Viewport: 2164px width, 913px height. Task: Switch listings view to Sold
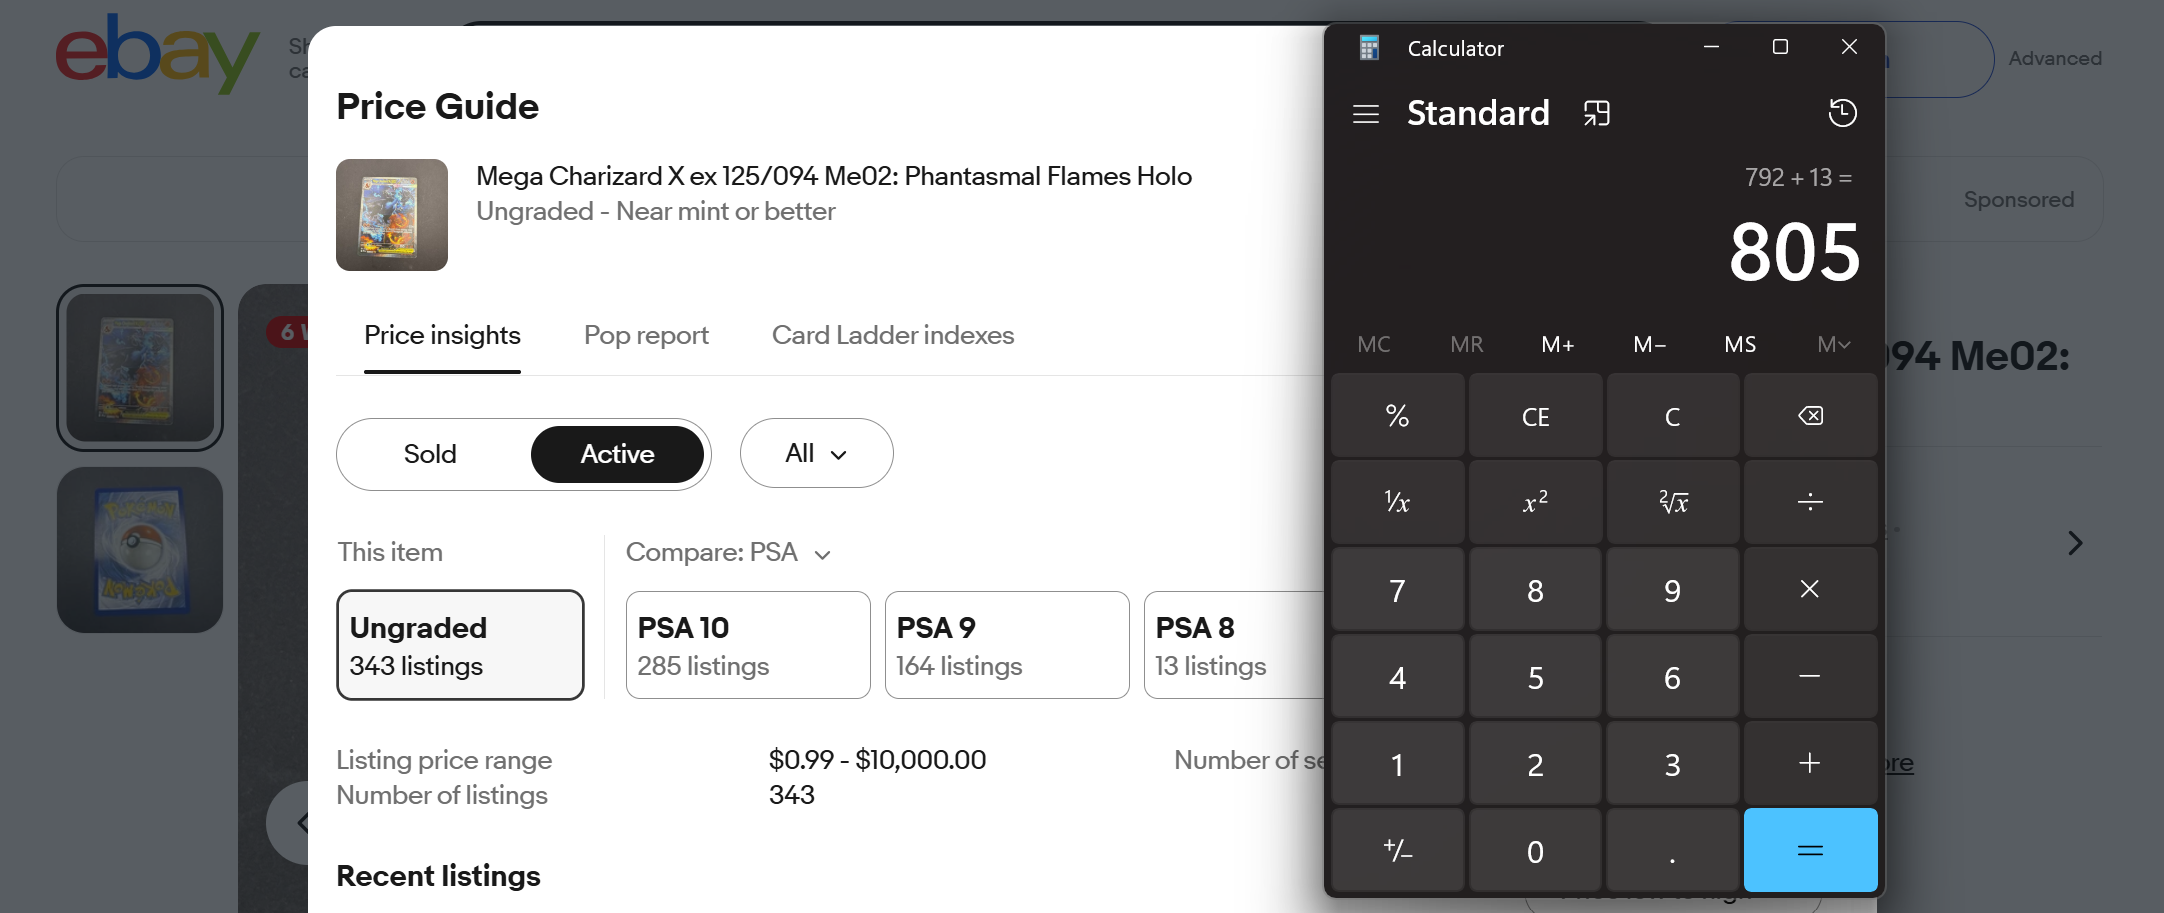[x=430, y=454]
